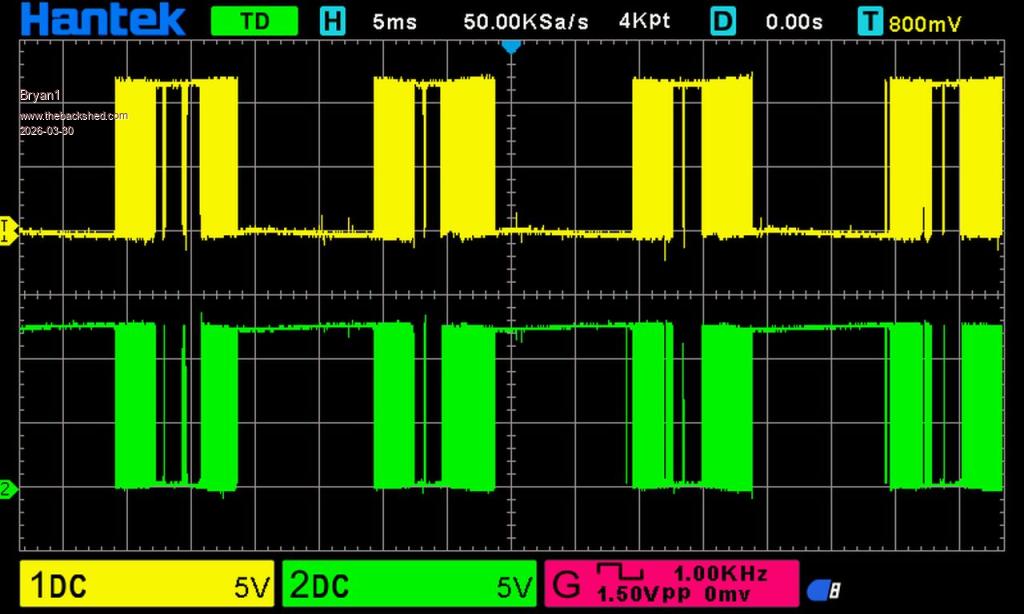Click the yellow trigger level marker on left edge
Image resolution: width=1024 pixels, height=614 pixels.
pyautogui.click(x=8, y=231)
